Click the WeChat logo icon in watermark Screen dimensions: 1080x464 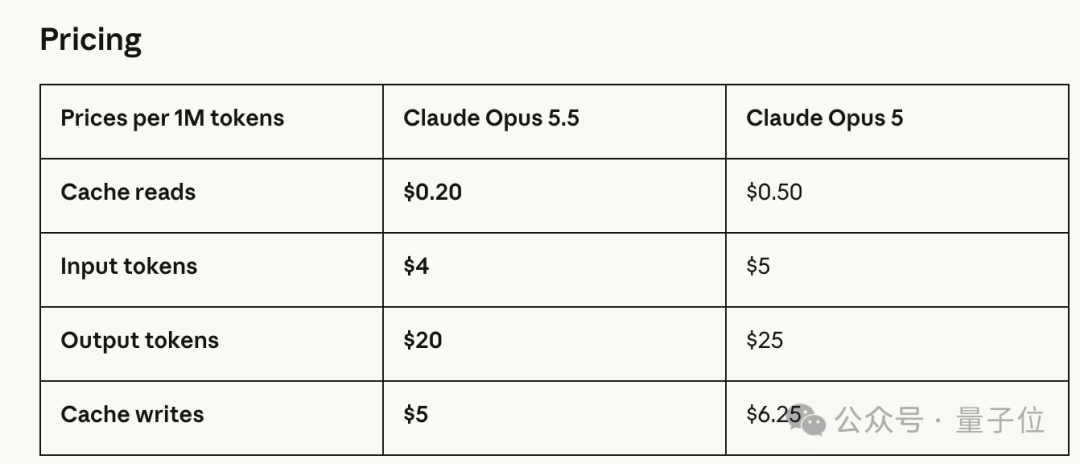[807, 419]
